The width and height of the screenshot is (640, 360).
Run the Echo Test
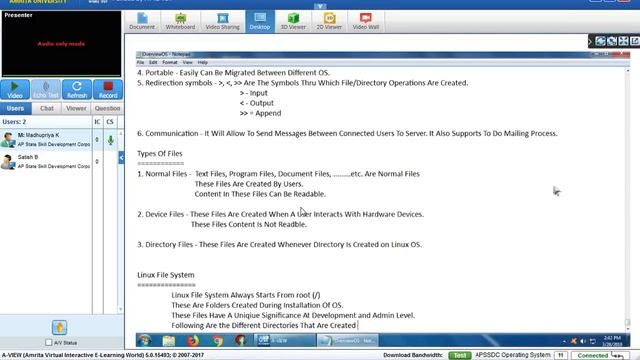click(46, 89)
